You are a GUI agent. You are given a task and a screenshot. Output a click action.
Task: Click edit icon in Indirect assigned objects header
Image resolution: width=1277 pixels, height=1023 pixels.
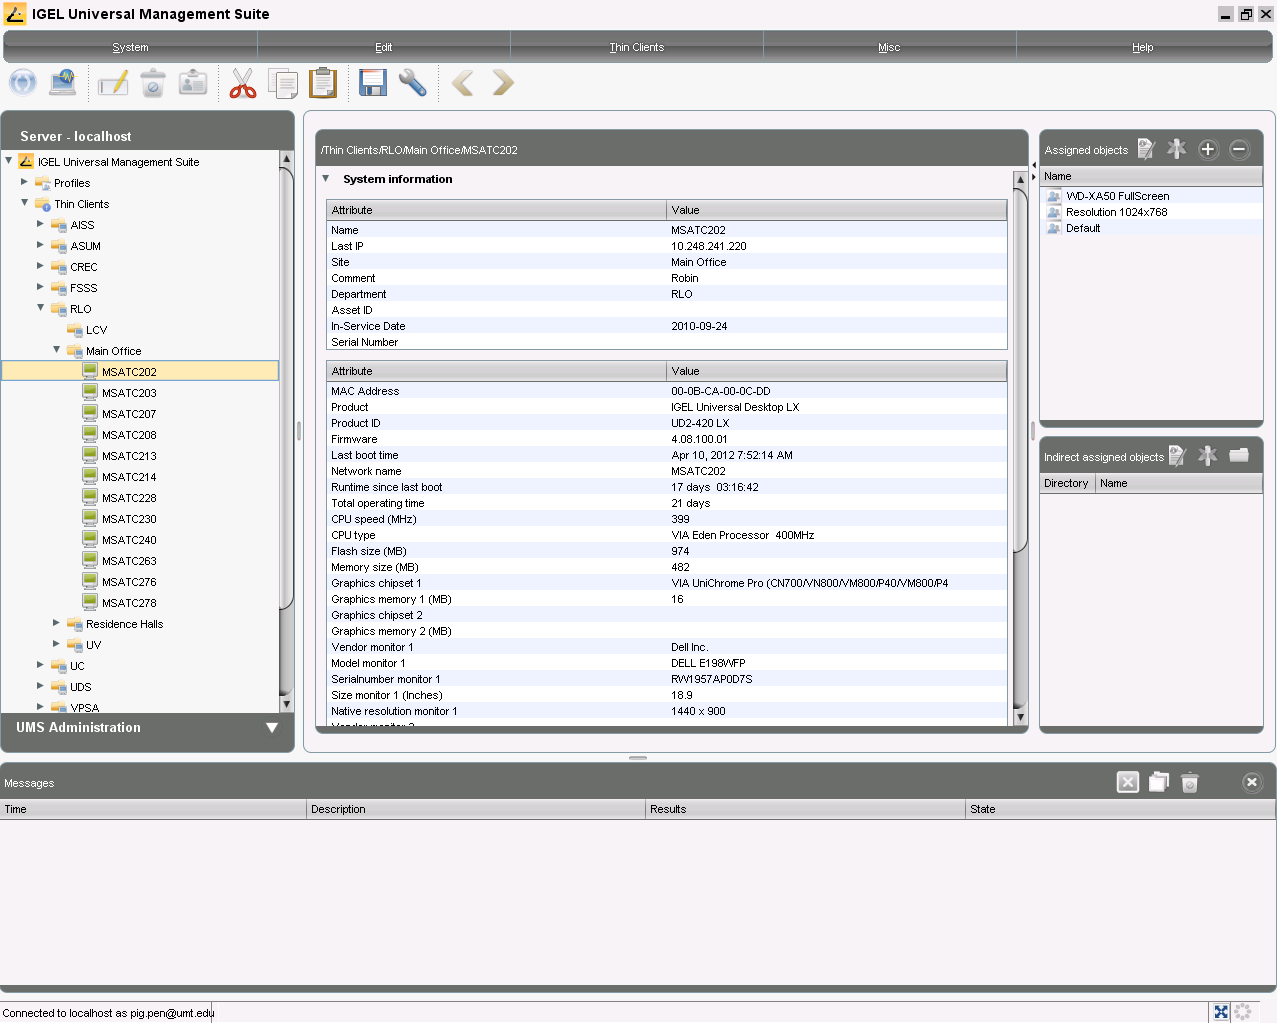click(1177, 456)
